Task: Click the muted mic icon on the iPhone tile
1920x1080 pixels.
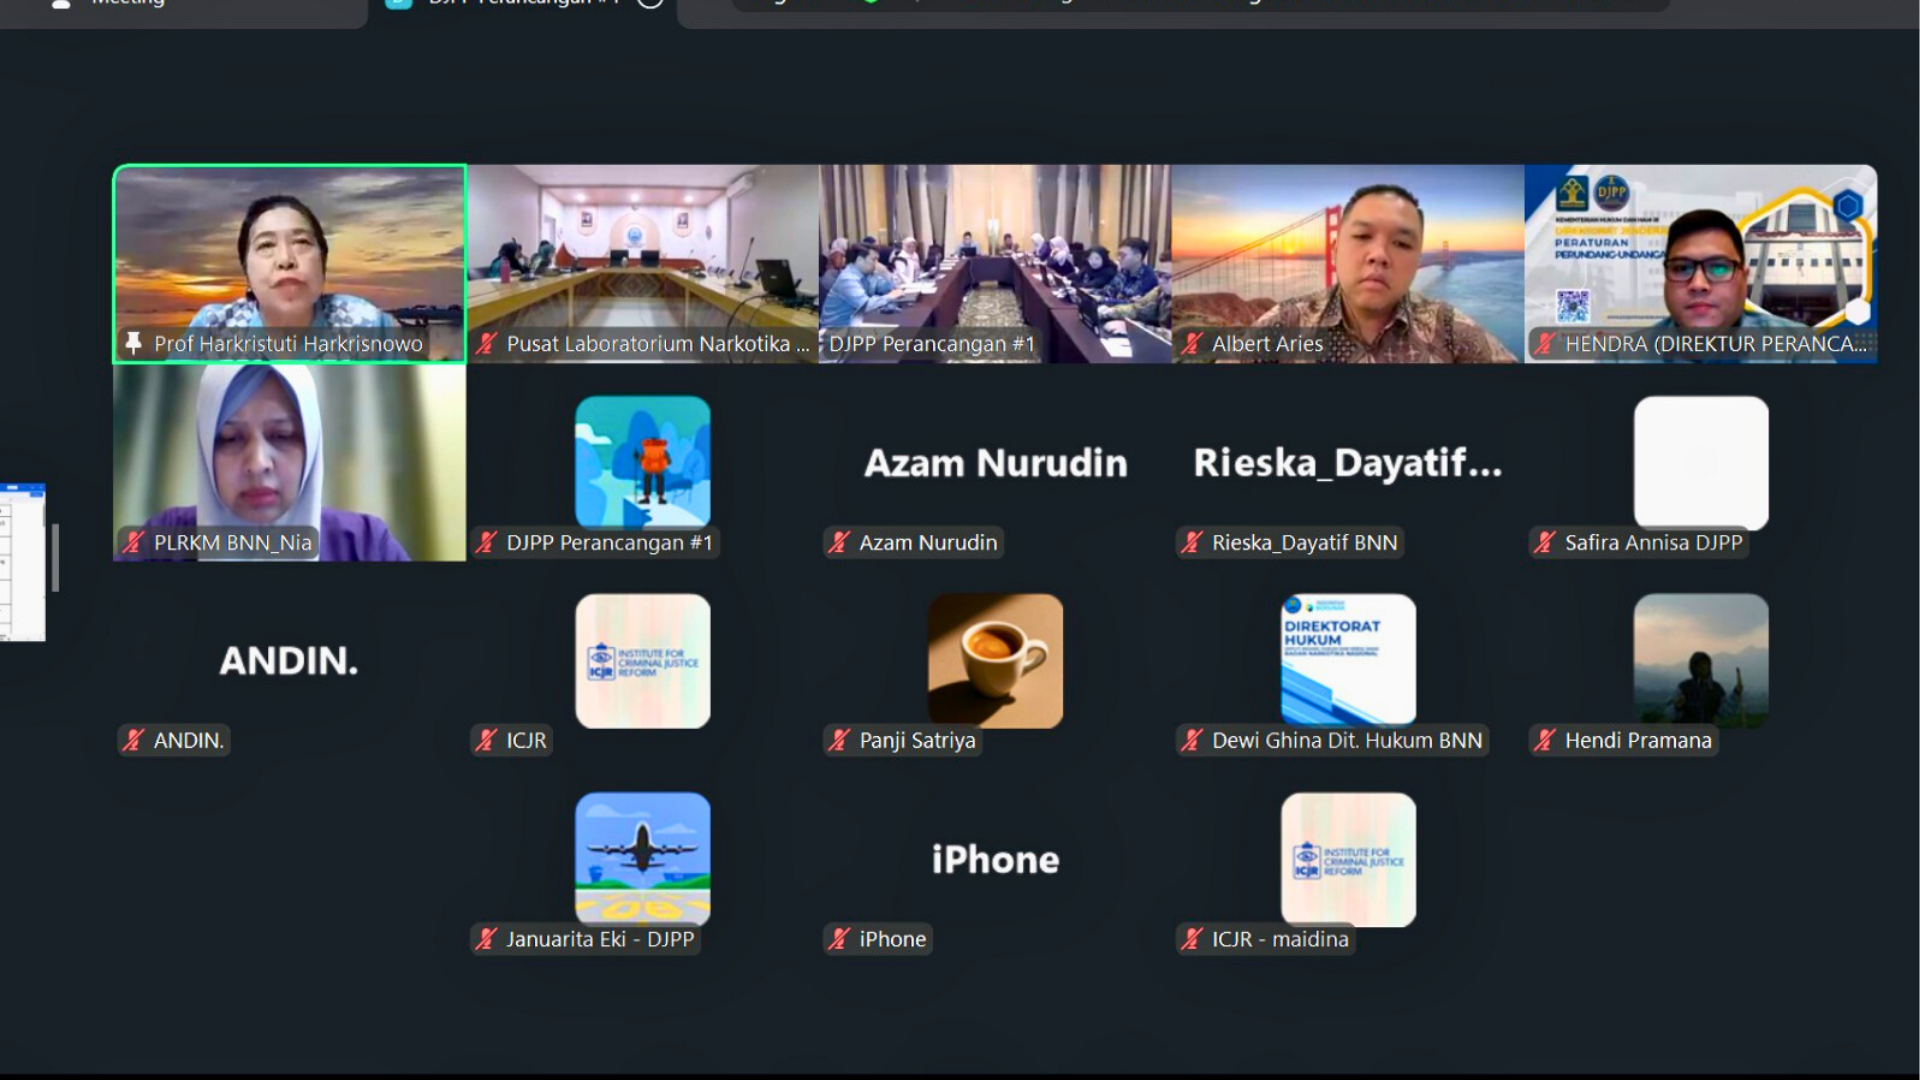Action: [839, 939]
